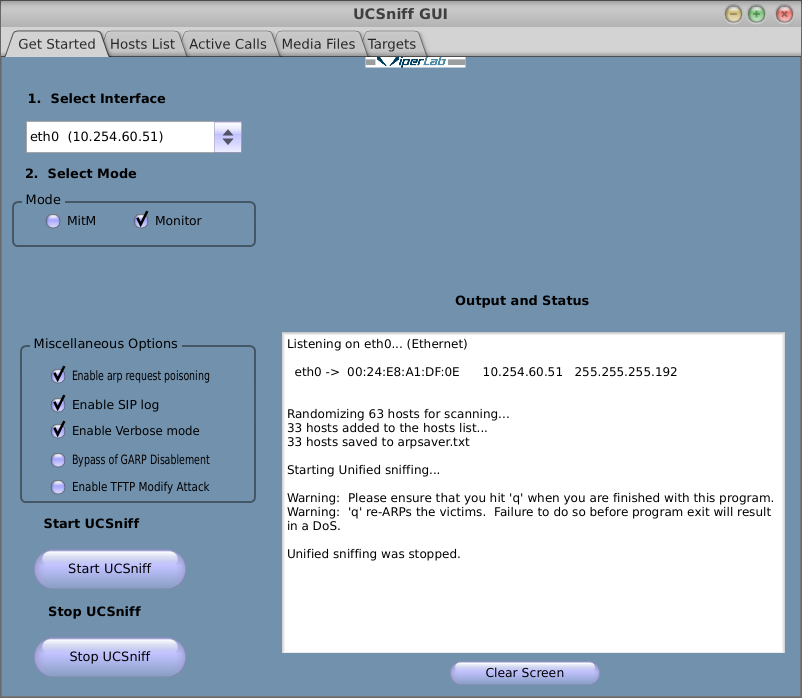Image resolution: width=802 pixels, height=698 pixels.
Task: Open the Active Calls tab
Action: point(228,44)
